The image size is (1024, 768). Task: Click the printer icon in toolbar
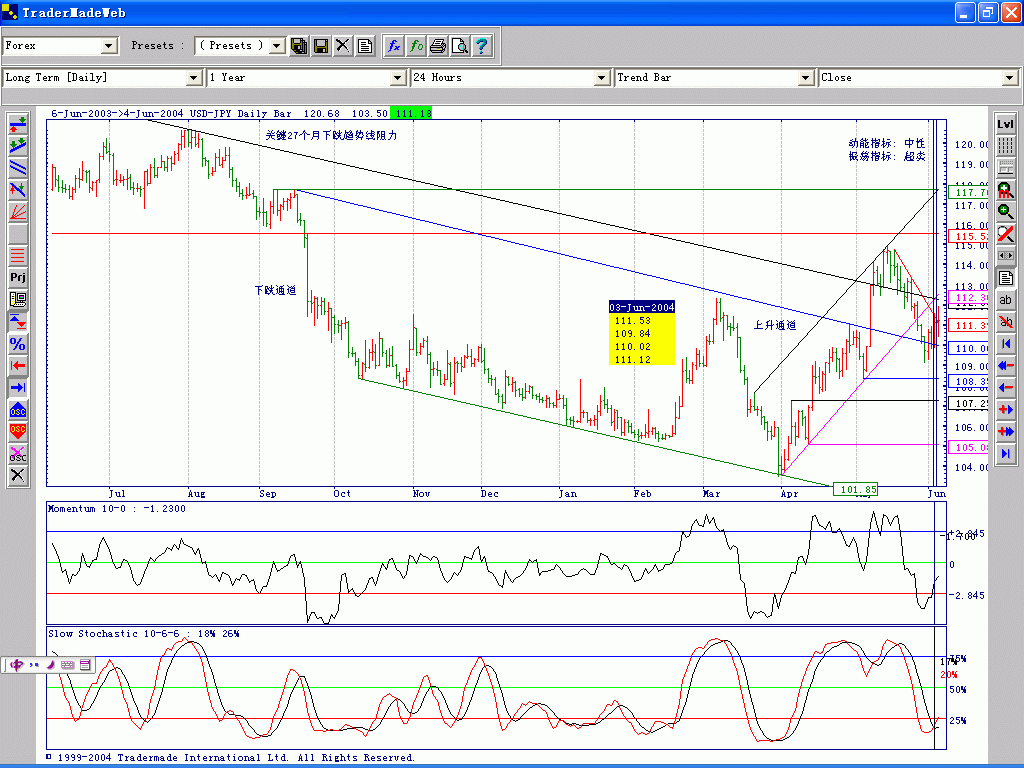coord(438,46)
